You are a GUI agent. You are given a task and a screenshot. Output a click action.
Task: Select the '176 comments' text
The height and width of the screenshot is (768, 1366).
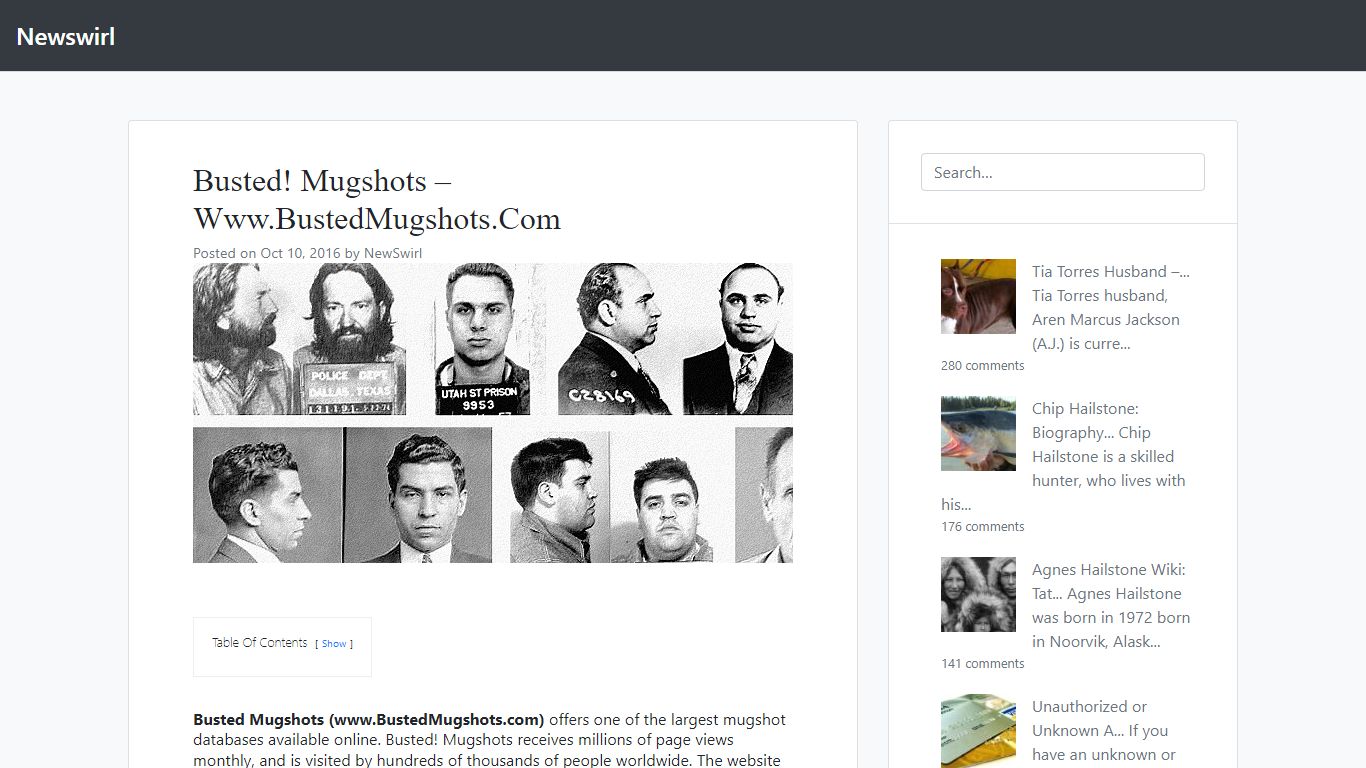coord(982,527)
